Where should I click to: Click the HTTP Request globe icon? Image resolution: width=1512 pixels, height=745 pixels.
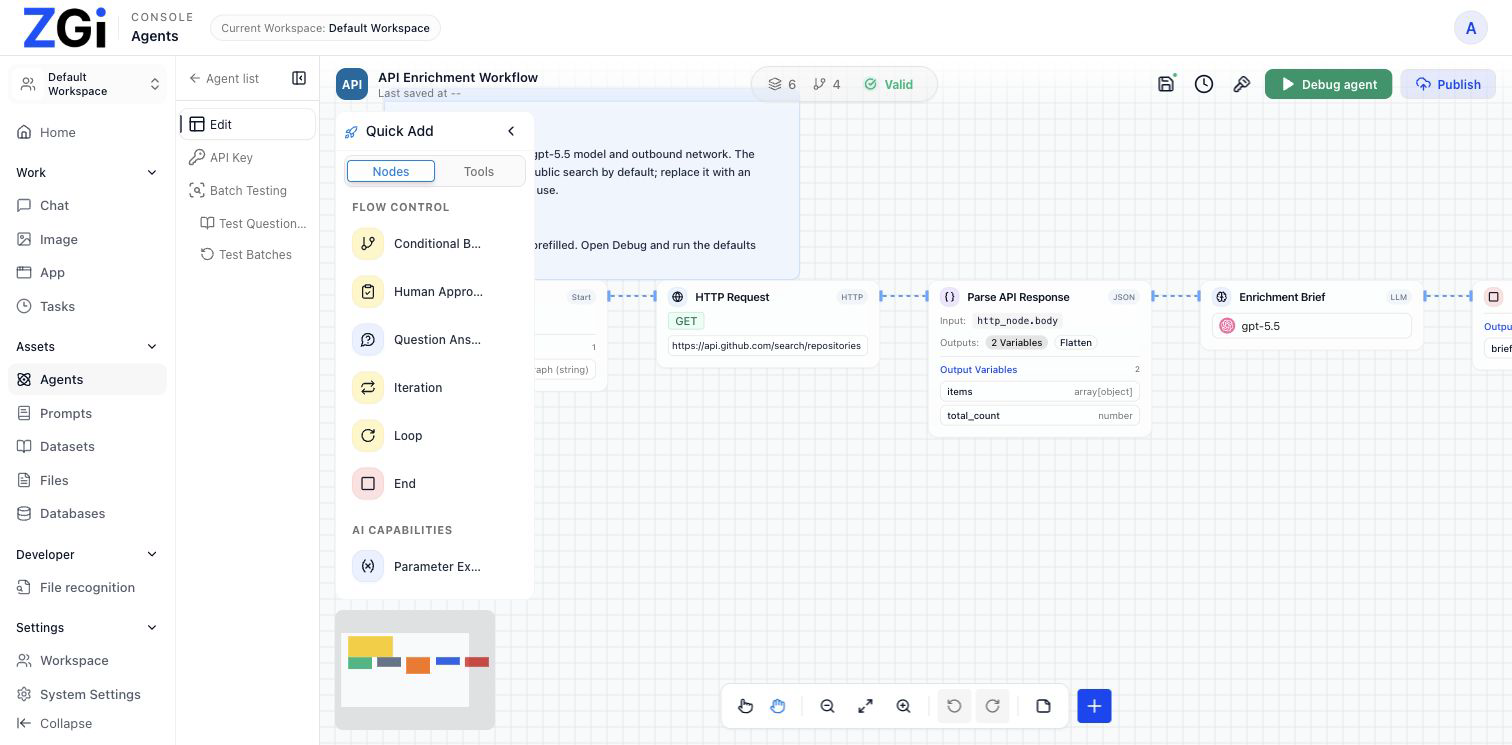tap(677, 297)
